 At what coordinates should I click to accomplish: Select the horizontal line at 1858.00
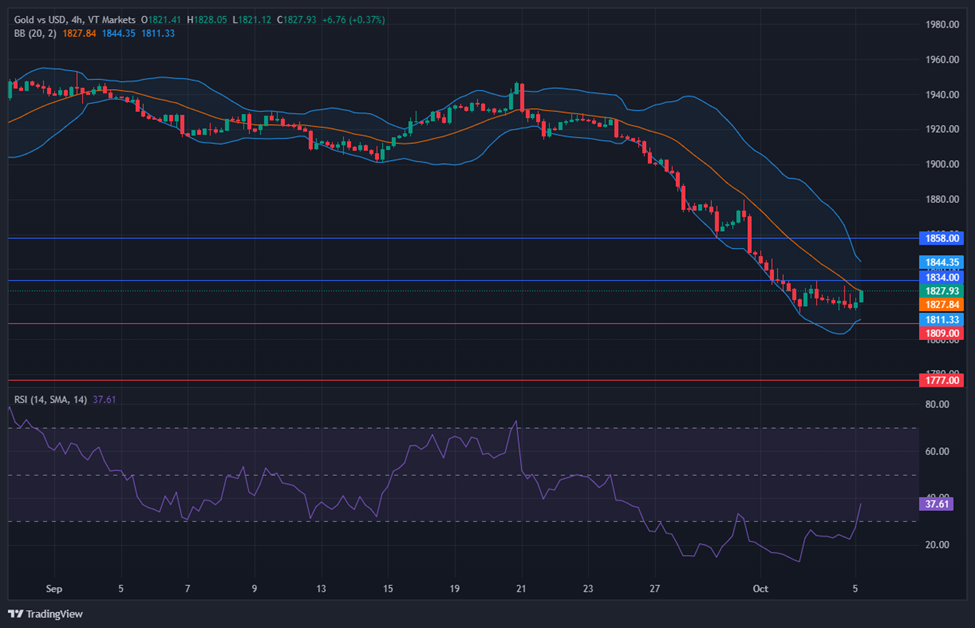pos(463,238)
